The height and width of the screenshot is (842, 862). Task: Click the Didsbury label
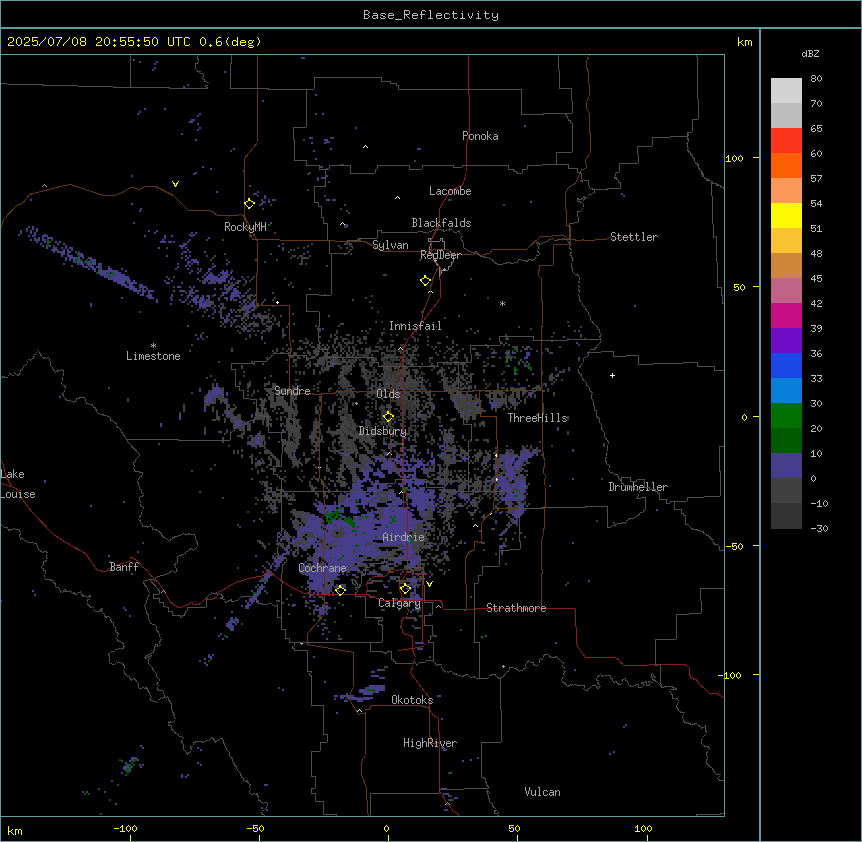pyautogui.click(x=383, y=431)
